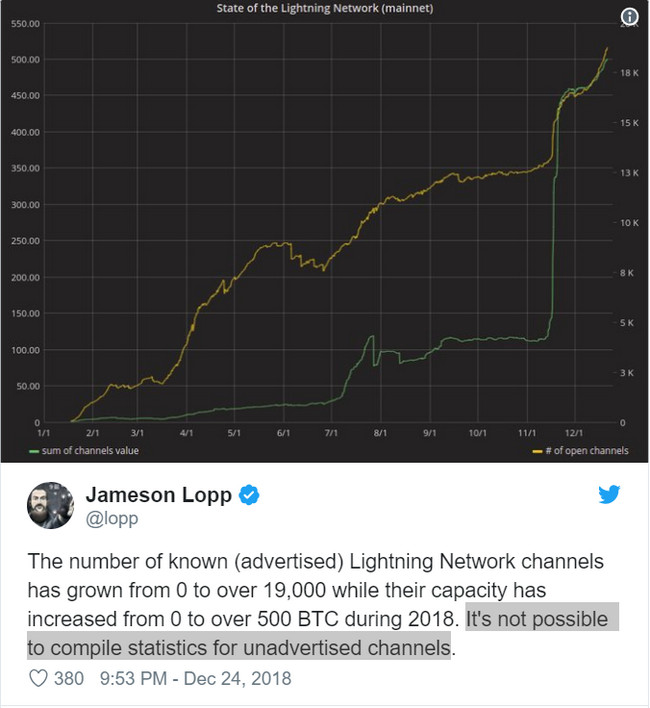
Task: Click the Twitter bird logo
Action: pyautogui.click(x=609, y=494)
